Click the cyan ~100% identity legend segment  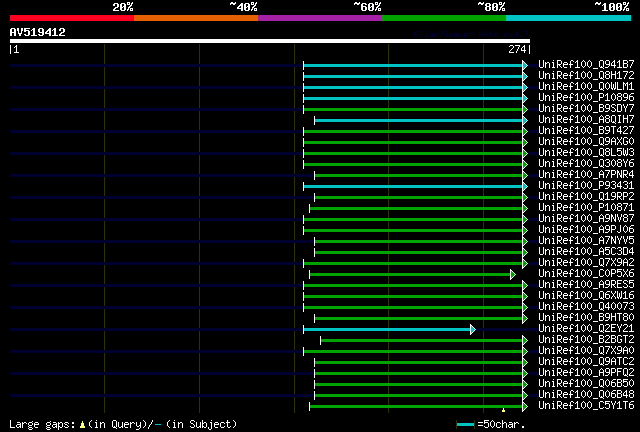pos(569,18)
